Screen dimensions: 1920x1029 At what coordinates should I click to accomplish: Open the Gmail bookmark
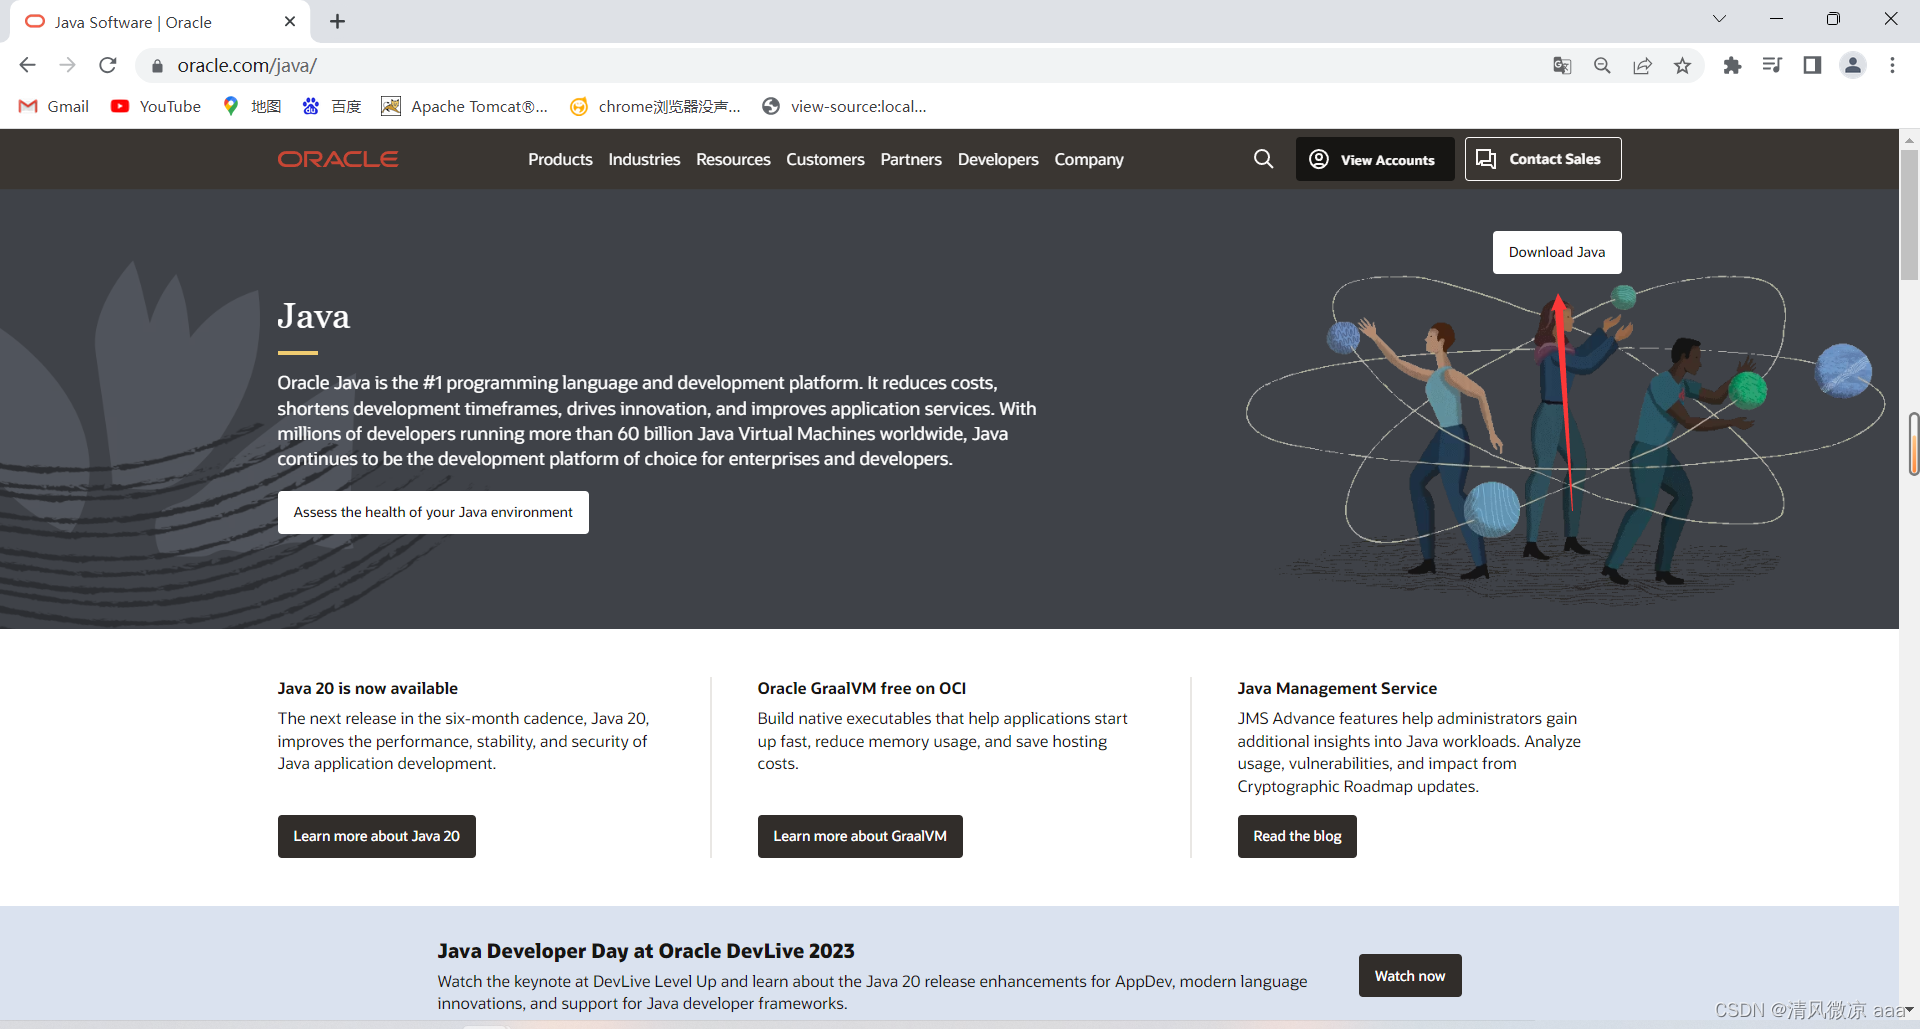pos(54,106)
